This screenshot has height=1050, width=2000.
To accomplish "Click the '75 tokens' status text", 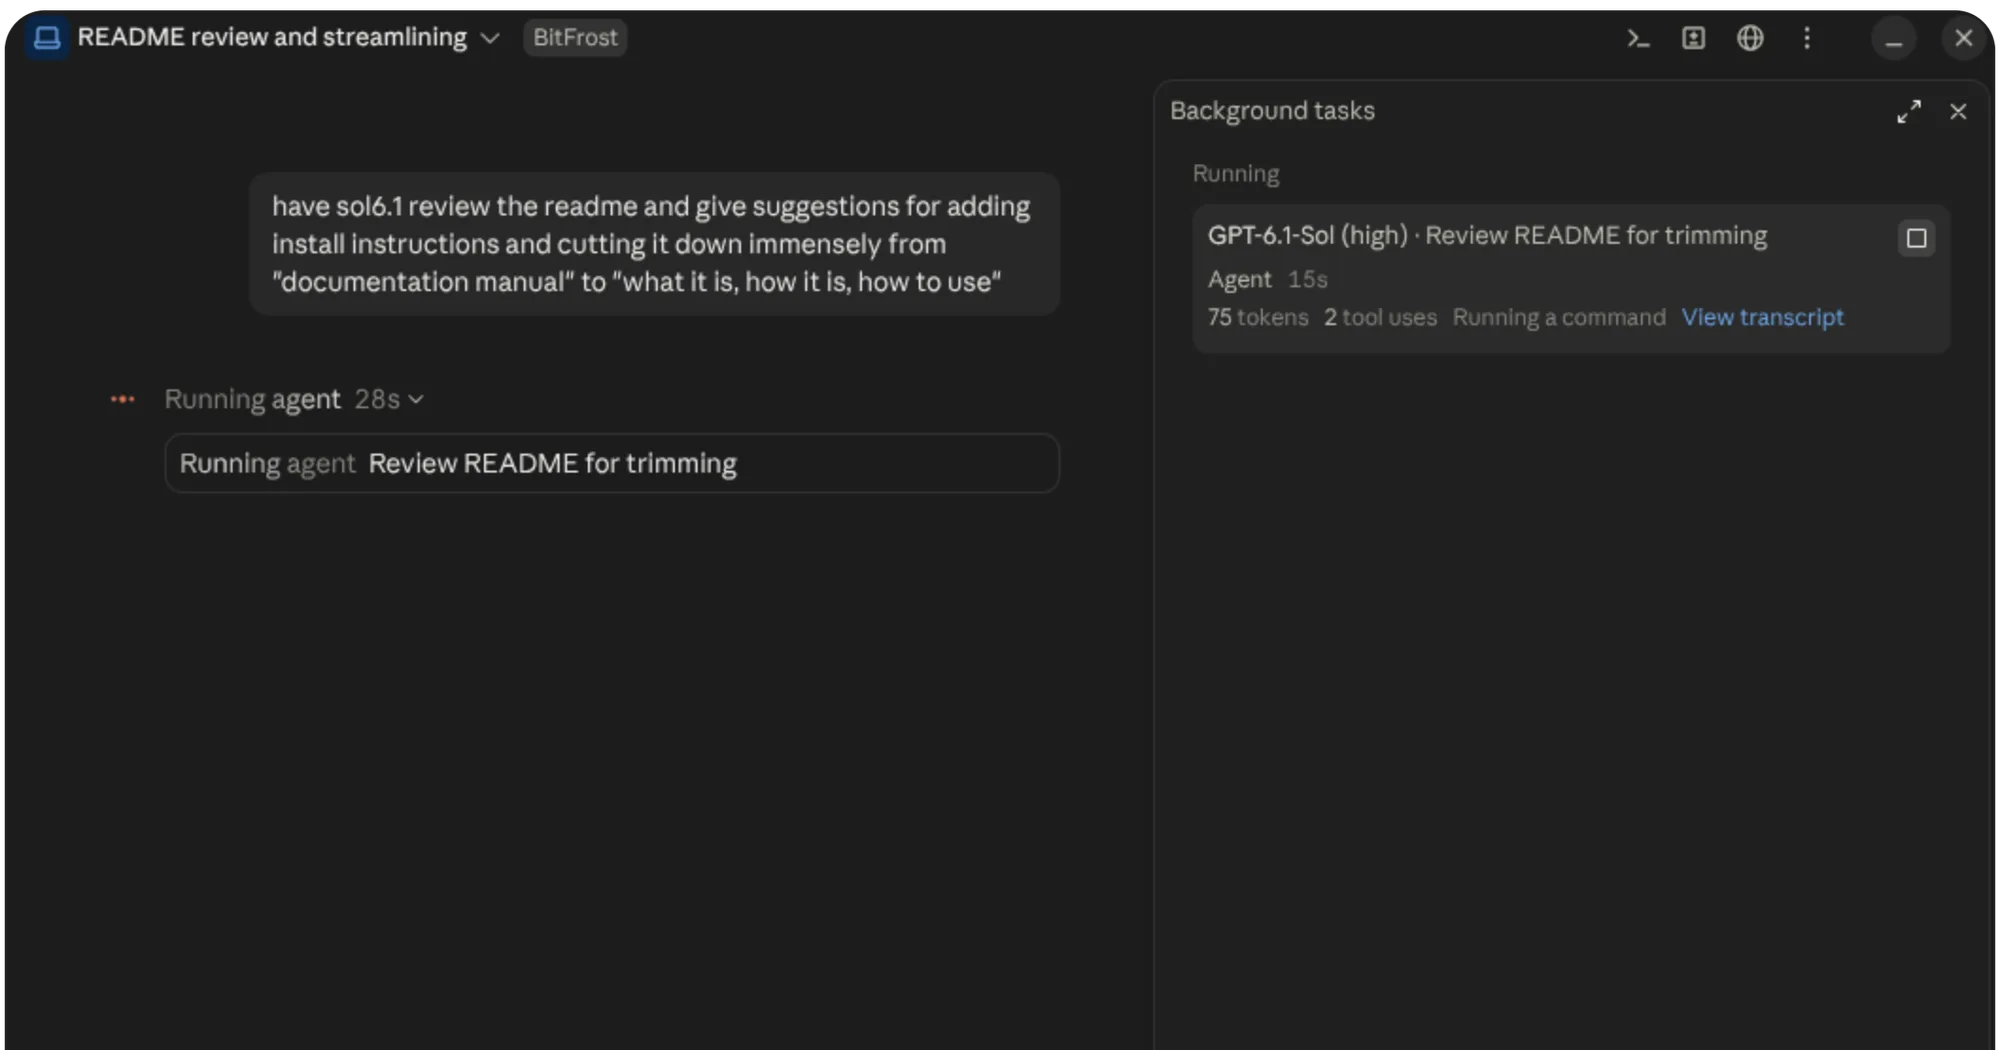I will pyautogui.click(x=1258, y=317).
